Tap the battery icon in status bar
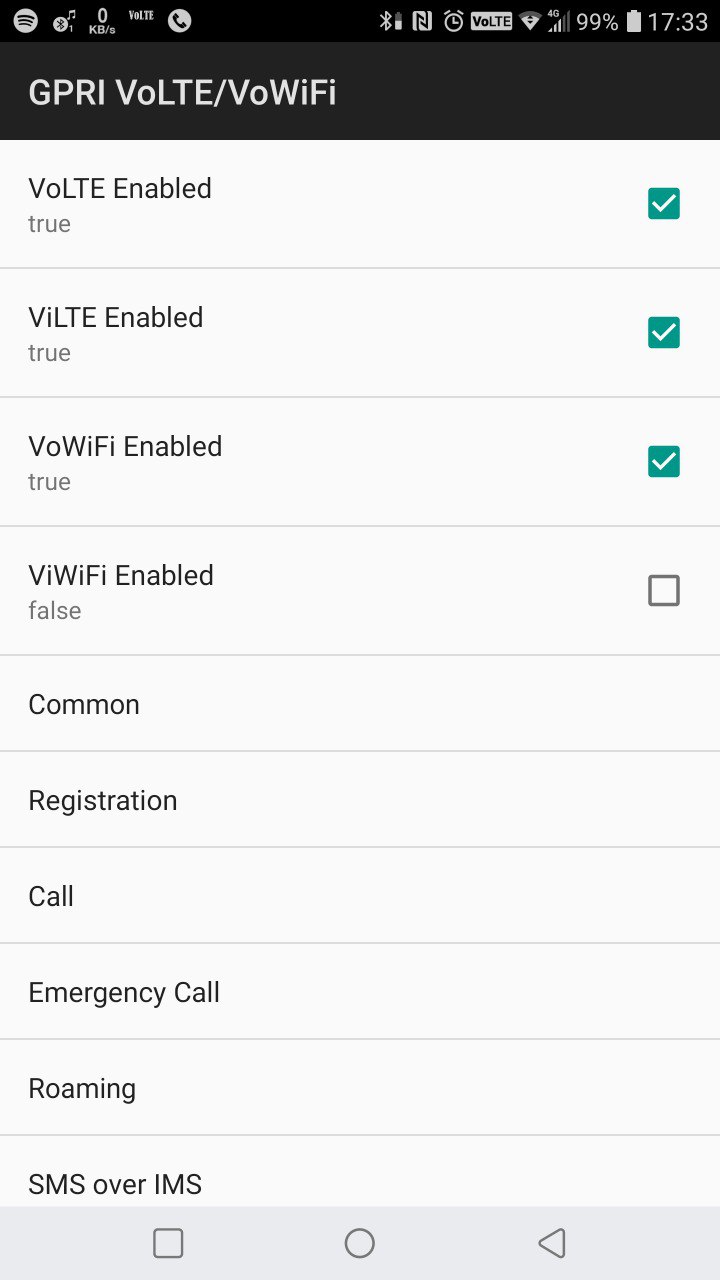This screenshot has width=720, height=1280. coord(633,21)
